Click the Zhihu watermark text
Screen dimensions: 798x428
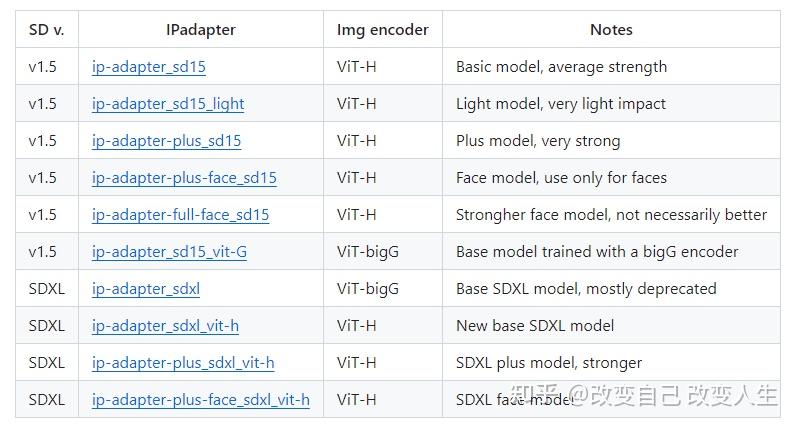click(644, 395)
